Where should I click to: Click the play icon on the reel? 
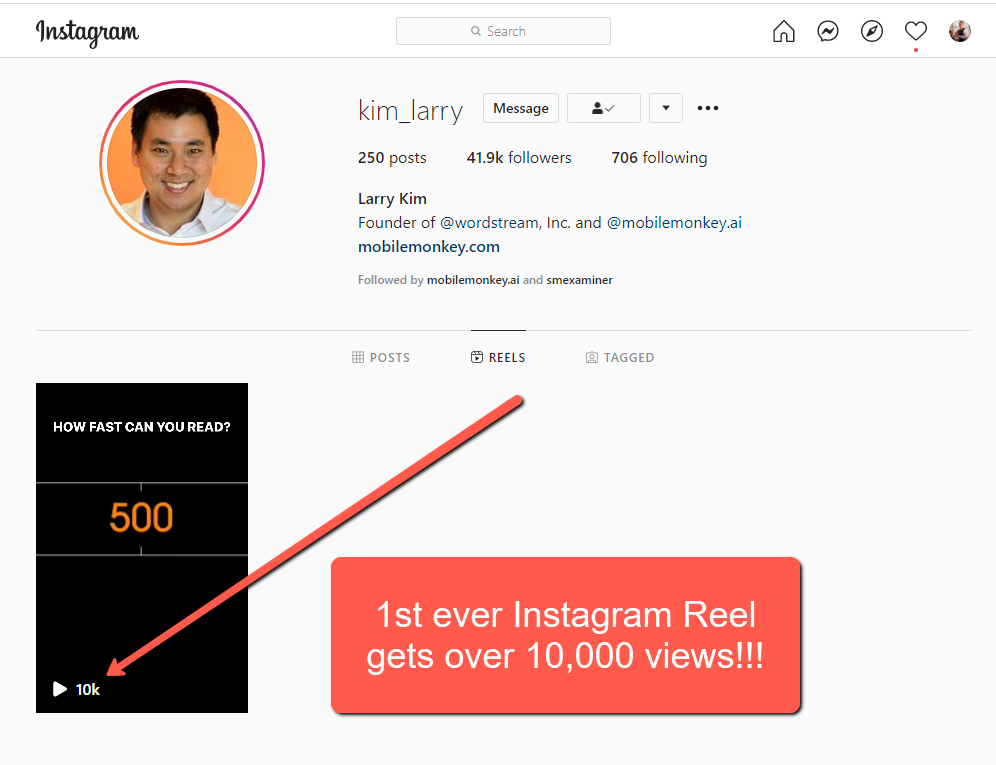tap(60, 689)
